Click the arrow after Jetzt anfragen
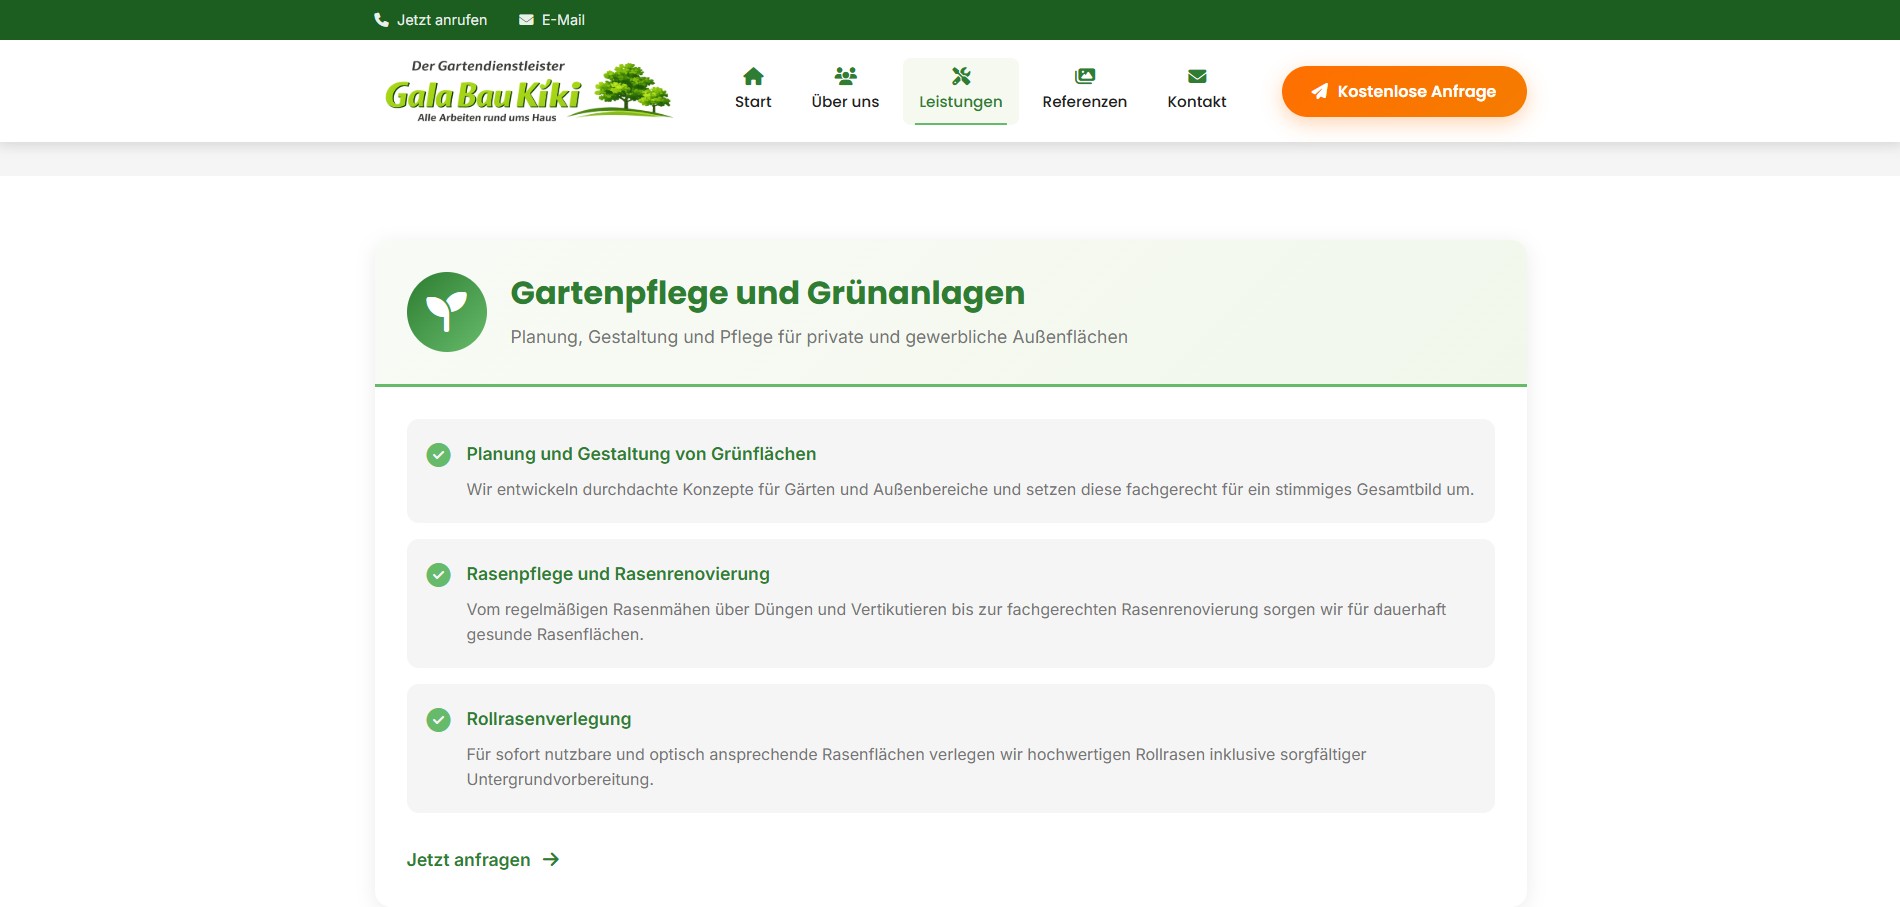Viewport: 1900px width, 907px height. pyautogui.click(x=551, y=860)
